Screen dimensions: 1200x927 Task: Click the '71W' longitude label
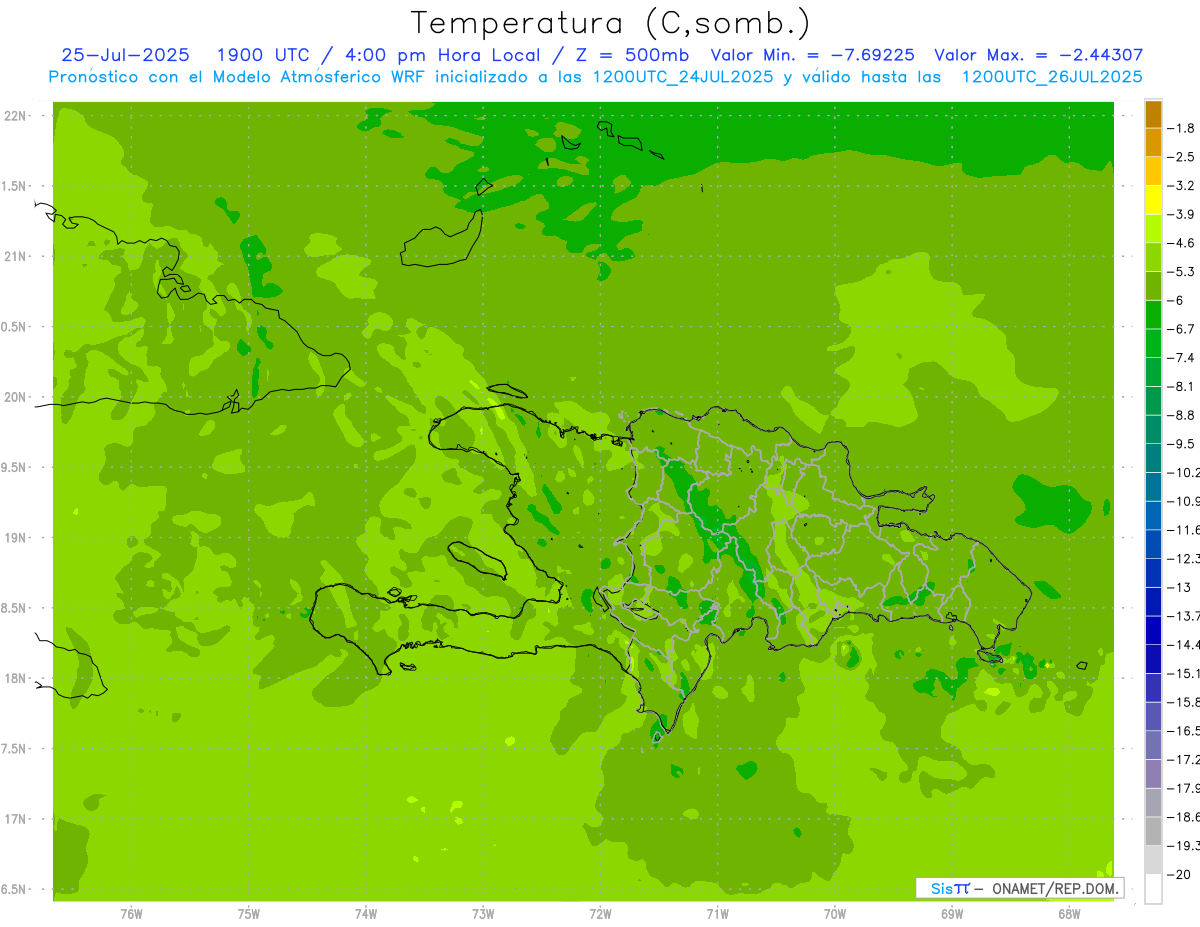coord(717,914)
